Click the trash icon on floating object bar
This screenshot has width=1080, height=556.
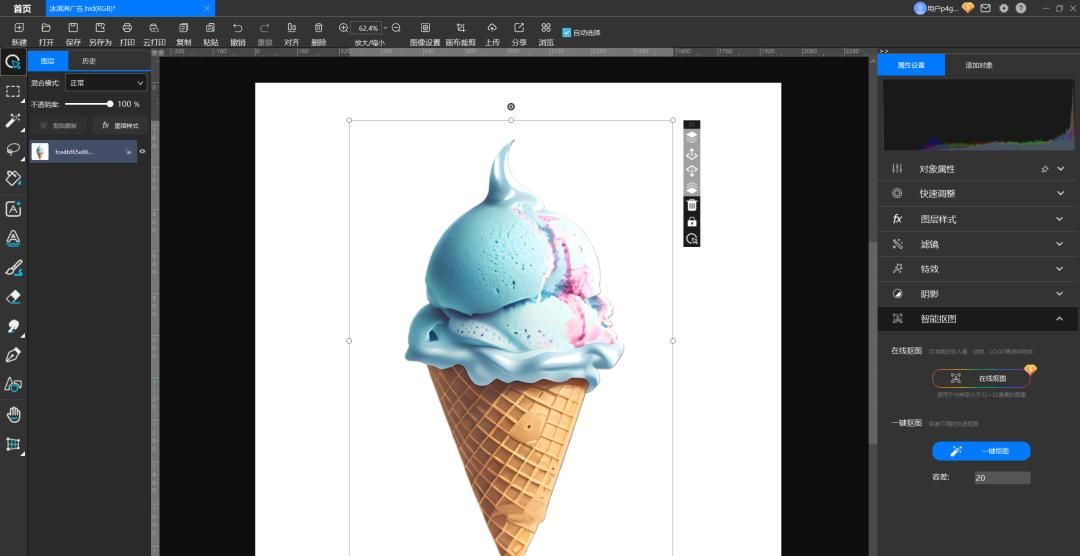coord(692,205)
